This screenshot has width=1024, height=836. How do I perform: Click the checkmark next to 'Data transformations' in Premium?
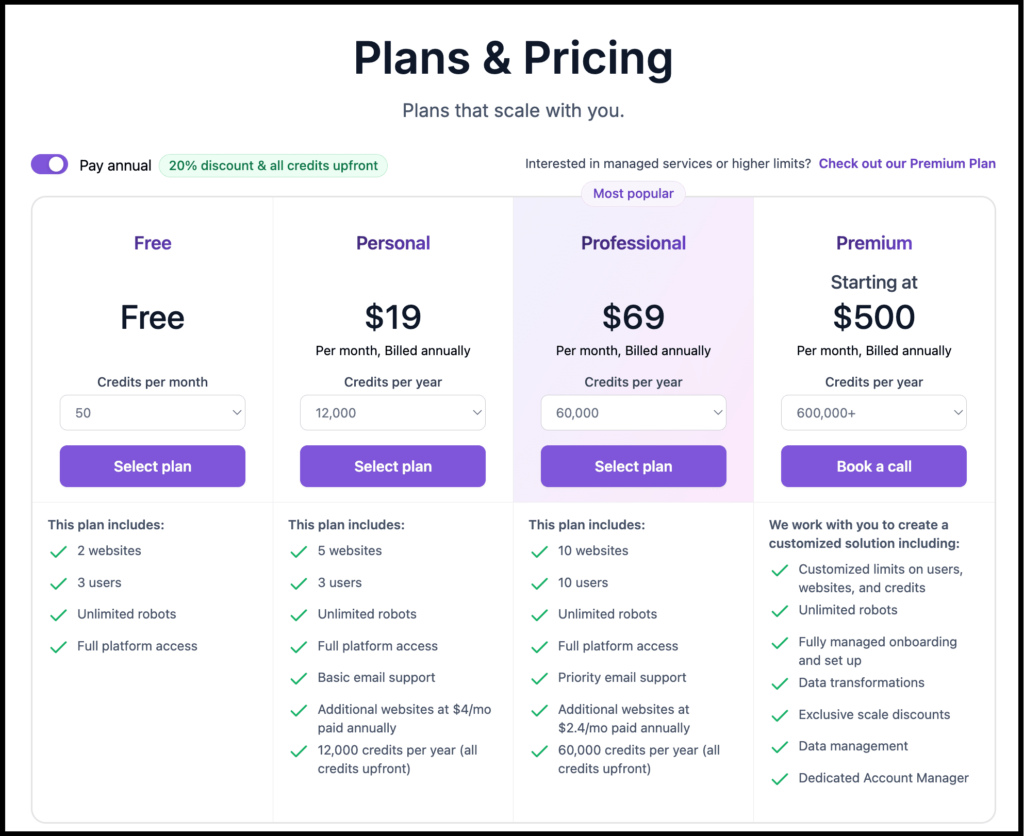pos(780,682)
